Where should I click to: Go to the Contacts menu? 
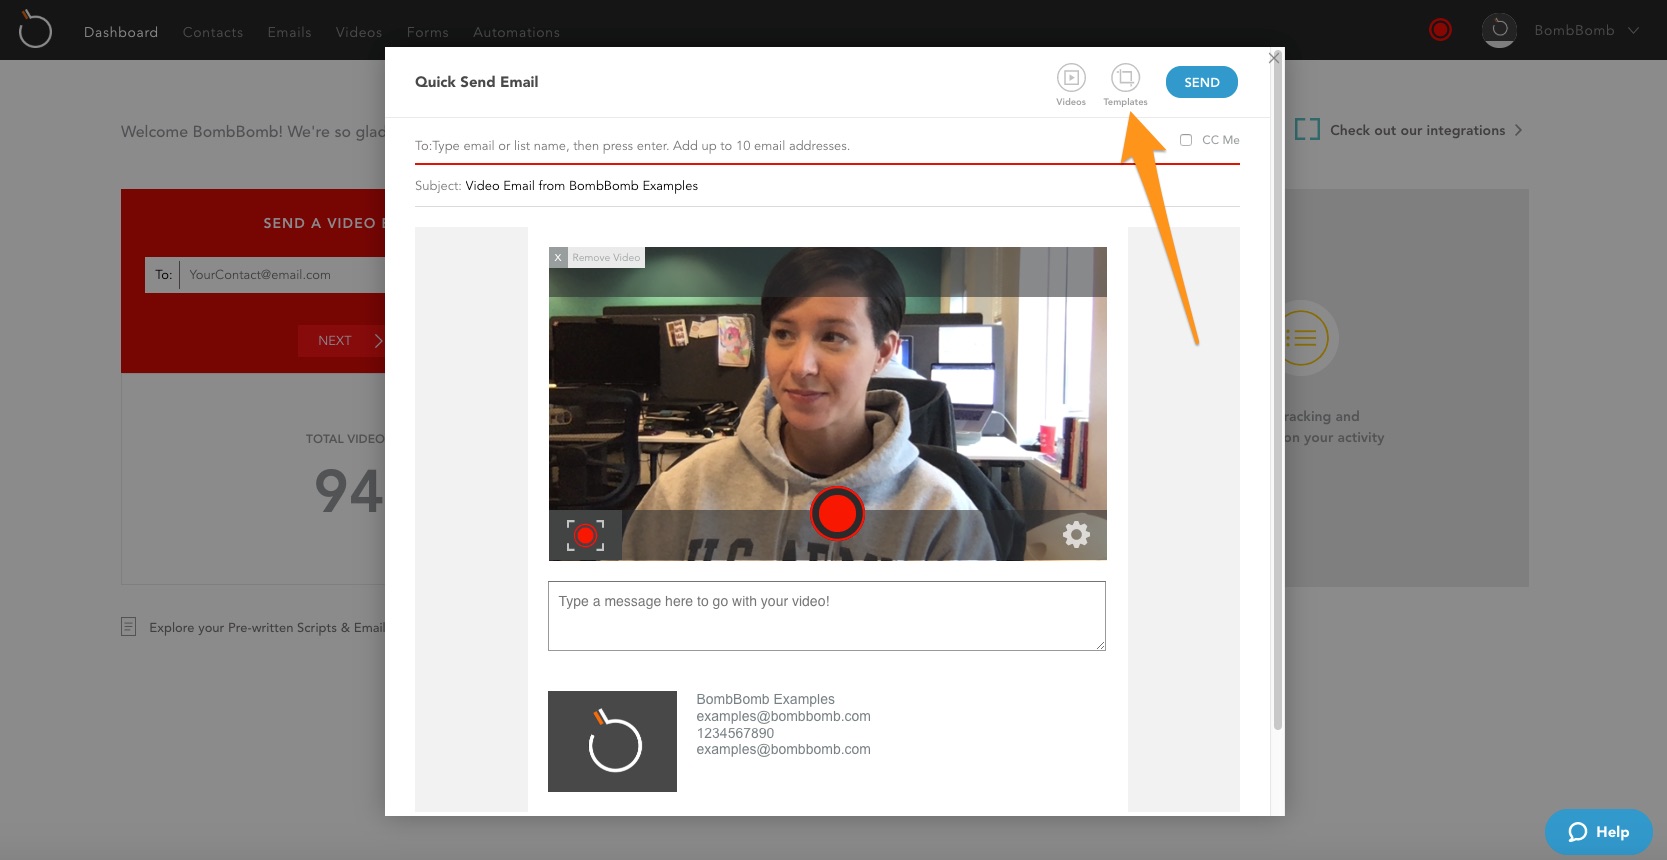click(213, 32)
